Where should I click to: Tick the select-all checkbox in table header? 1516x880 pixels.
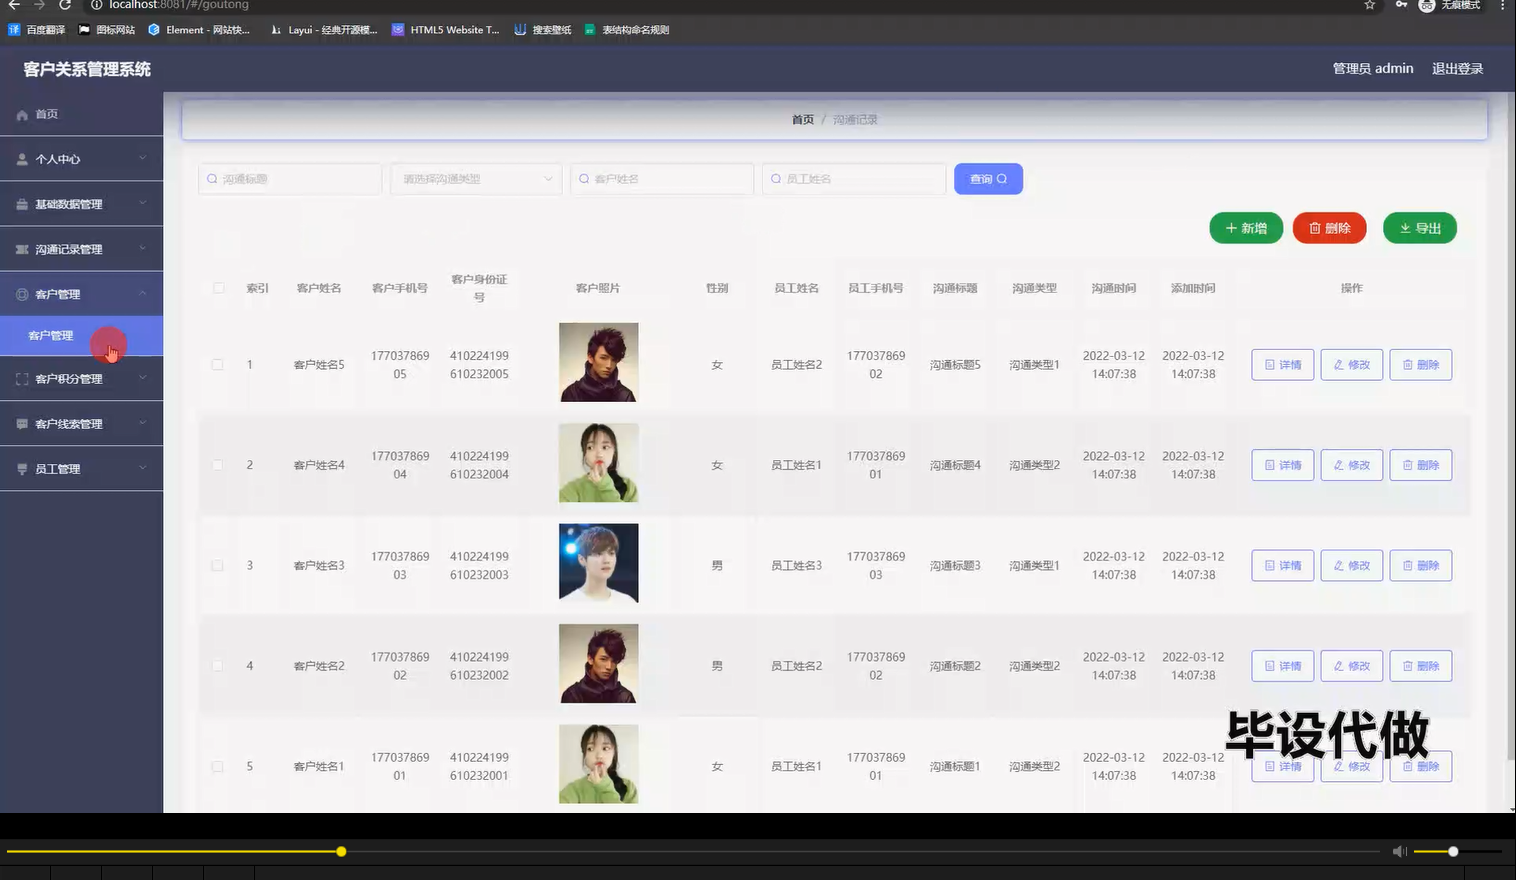pos(218,288)
